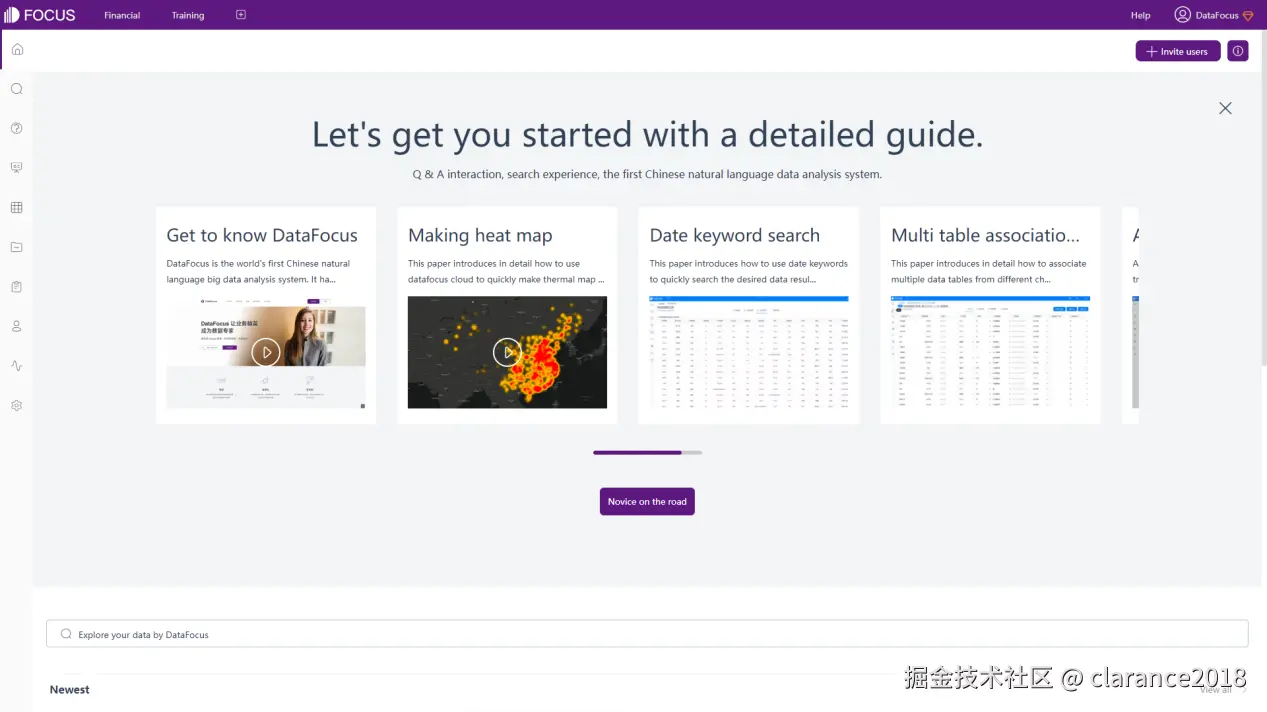Click the Newest section heading
The width and height of the screenshot is (1267, 712).
click(x=70, y=690)
